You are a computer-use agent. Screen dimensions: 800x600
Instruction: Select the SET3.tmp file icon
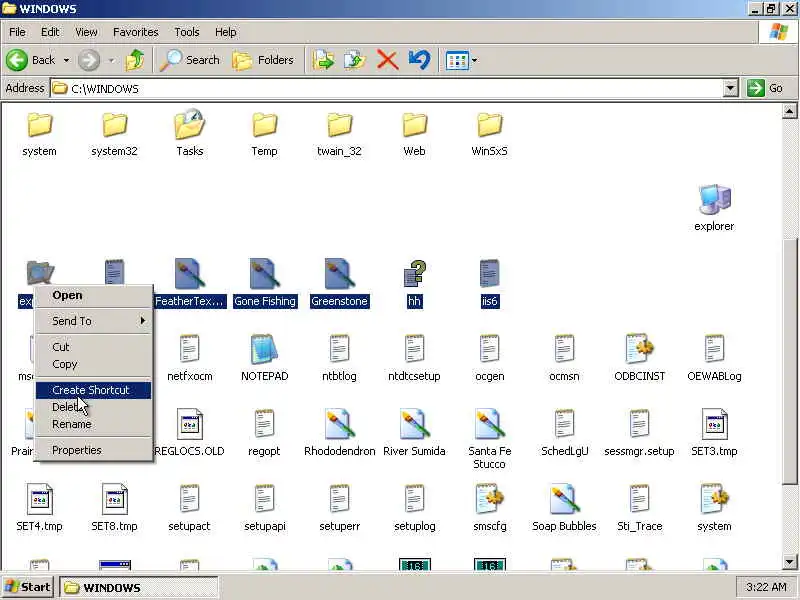(x=714, y=424)
